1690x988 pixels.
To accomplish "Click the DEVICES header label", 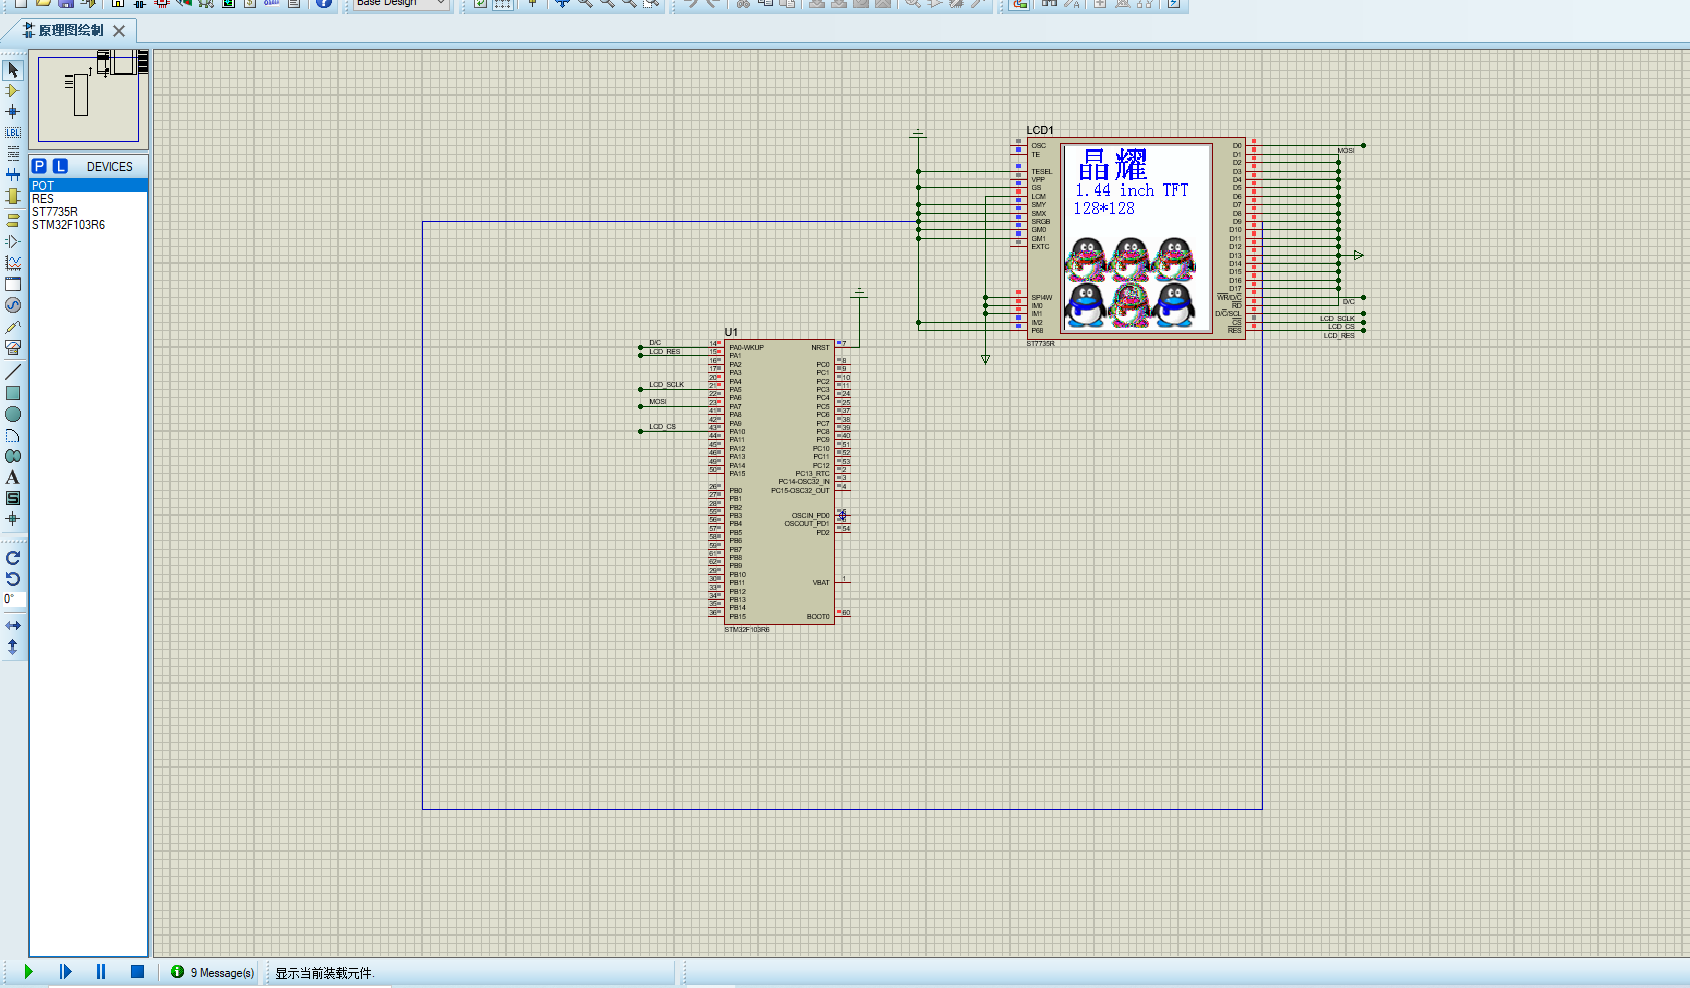I will click(x=110, y=167).
